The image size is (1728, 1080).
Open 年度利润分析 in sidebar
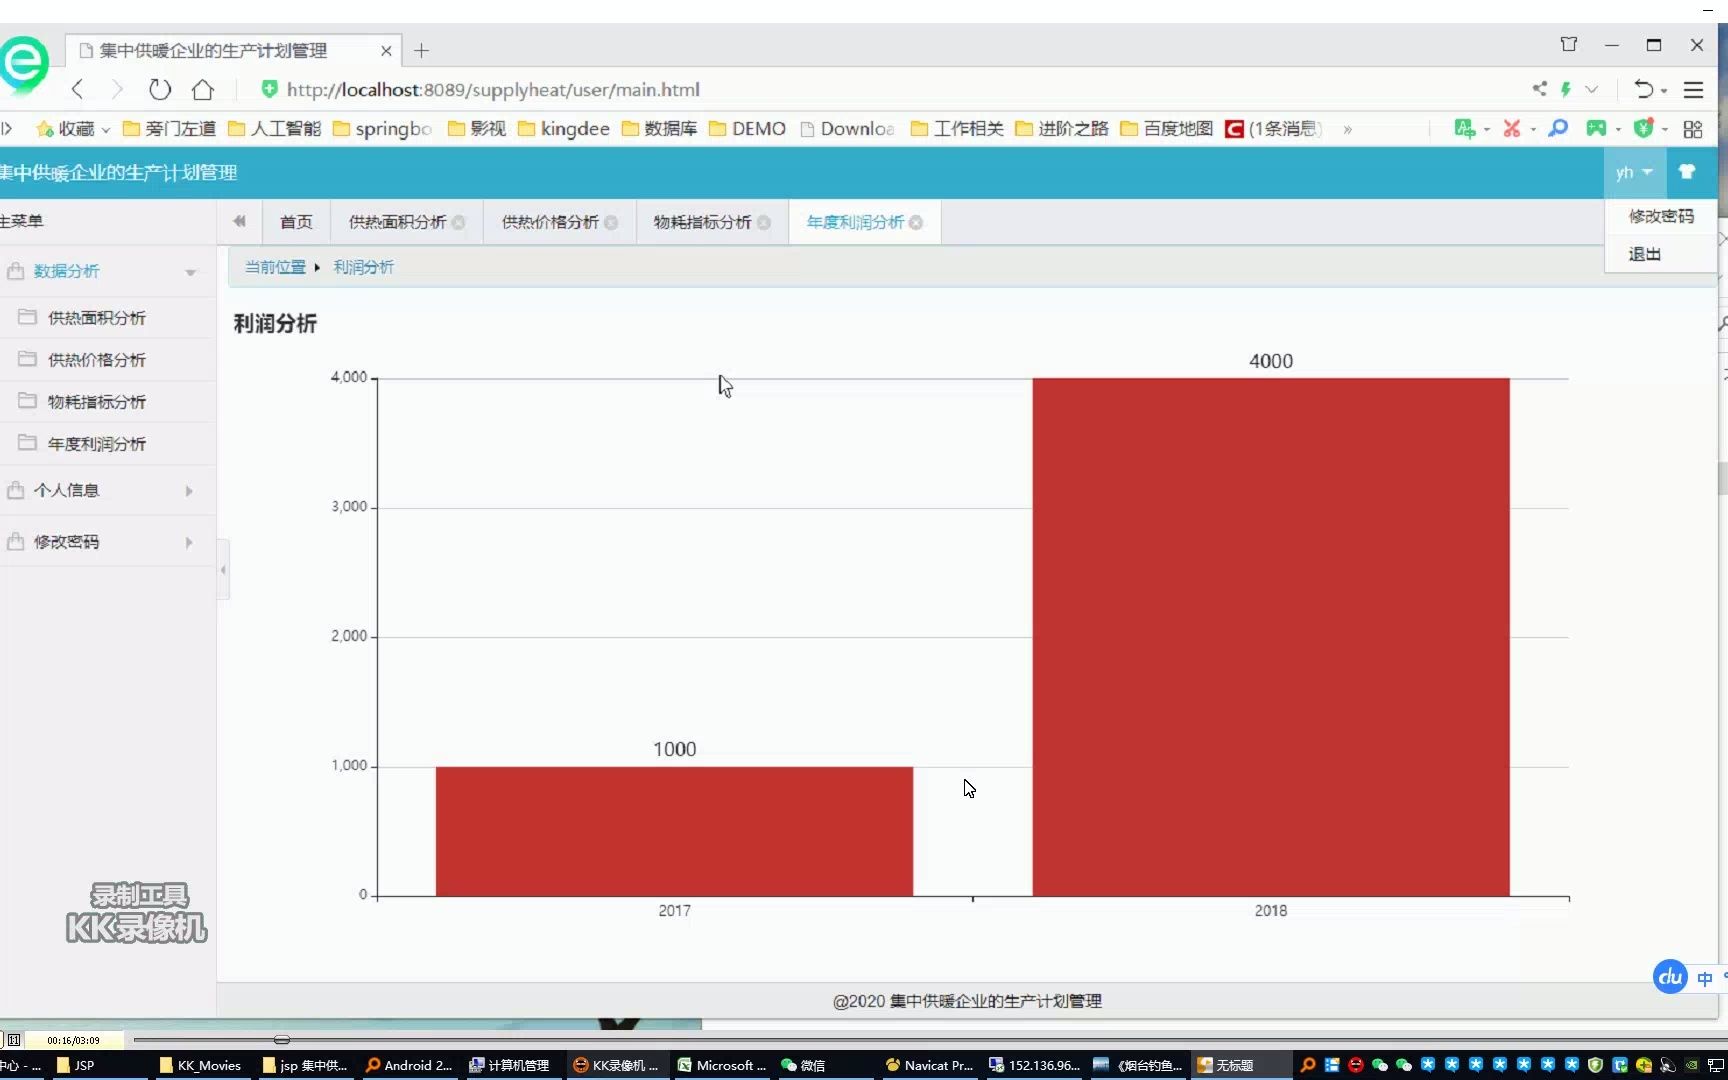(x=107, y=444)
